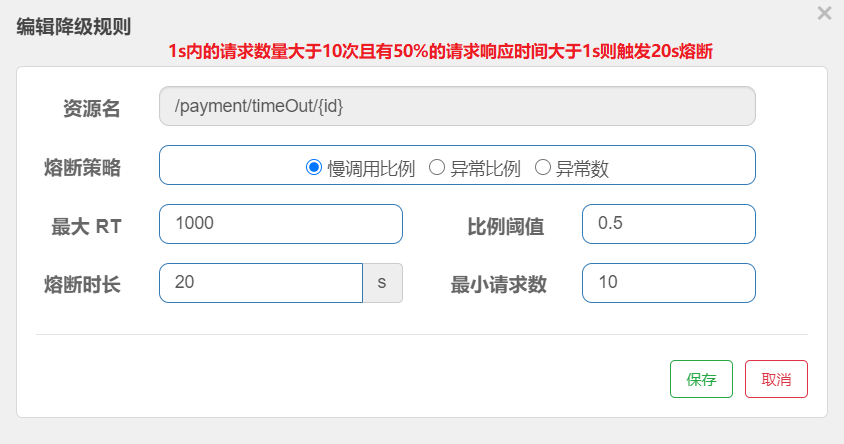Click the 资源名 label

click(x=92, y=108)
